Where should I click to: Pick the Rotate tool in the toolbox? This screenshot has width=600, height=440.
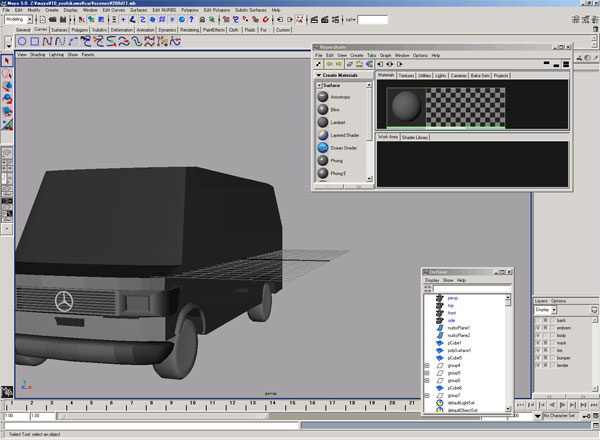coord(7,99)
